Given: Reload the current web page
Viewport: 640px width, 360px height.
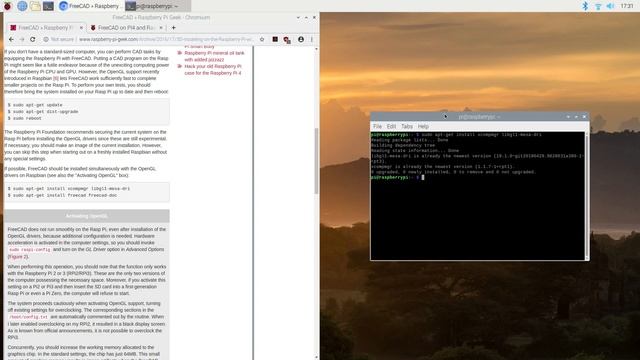Looking at the screenshot, I should coord(33,39).
